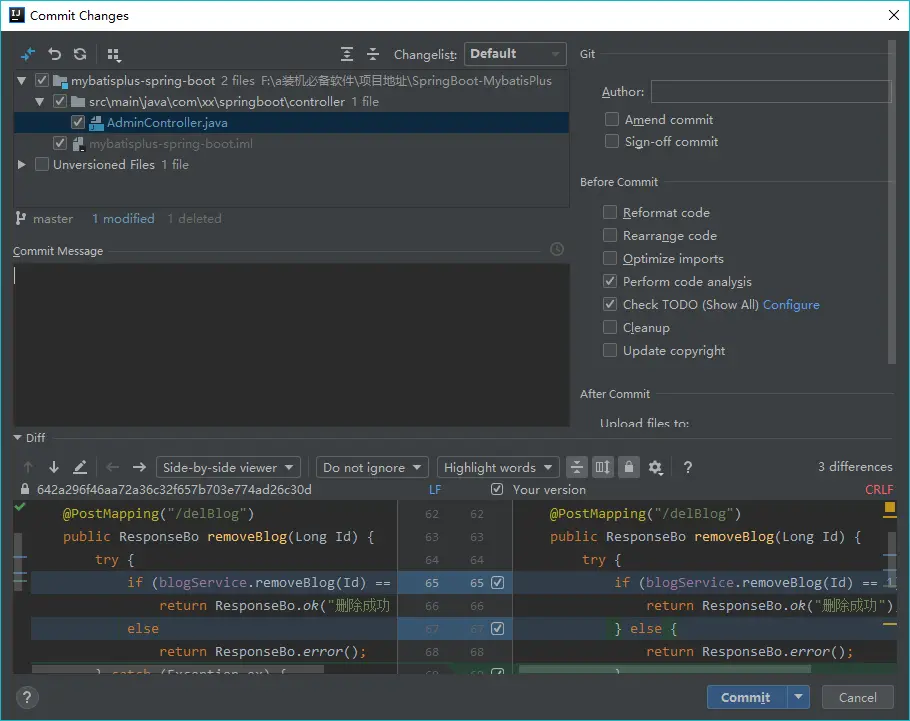Refresh the changes list
Viewport: 910px width, 721px height.
point(80,54)
